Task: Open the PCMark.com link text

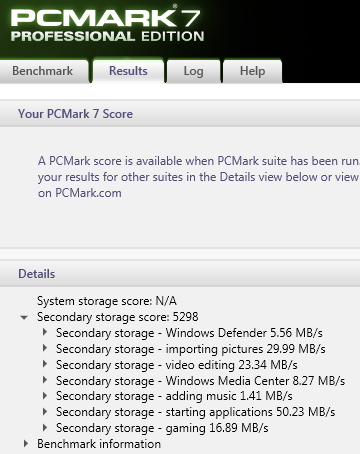Action: (x=88, y=193)
